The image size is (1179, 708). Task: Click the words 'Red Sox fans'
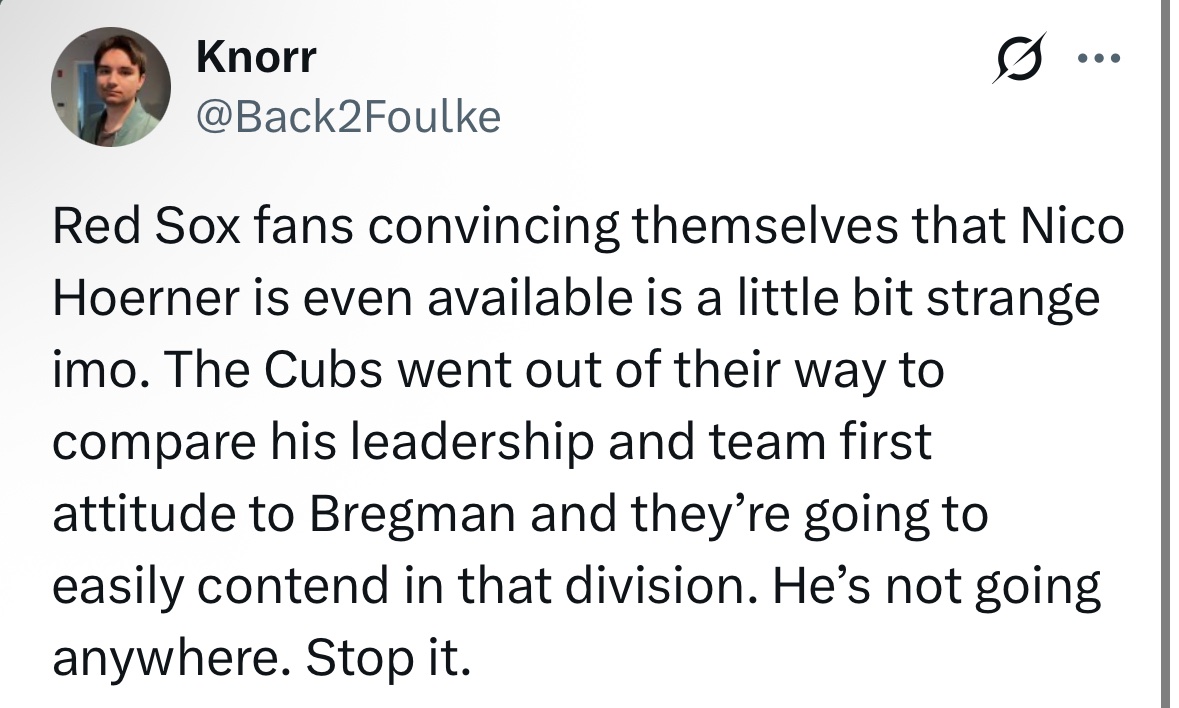(202, 225)
